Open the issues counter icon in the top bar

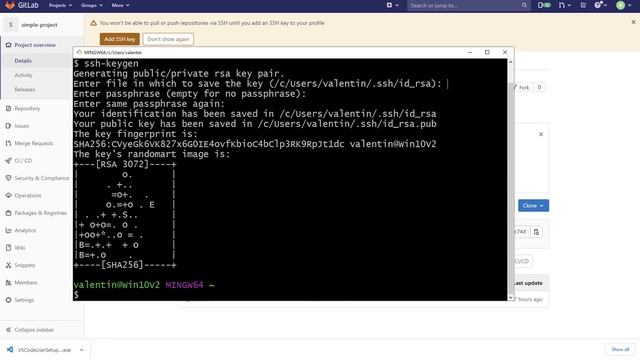point(544,5)
